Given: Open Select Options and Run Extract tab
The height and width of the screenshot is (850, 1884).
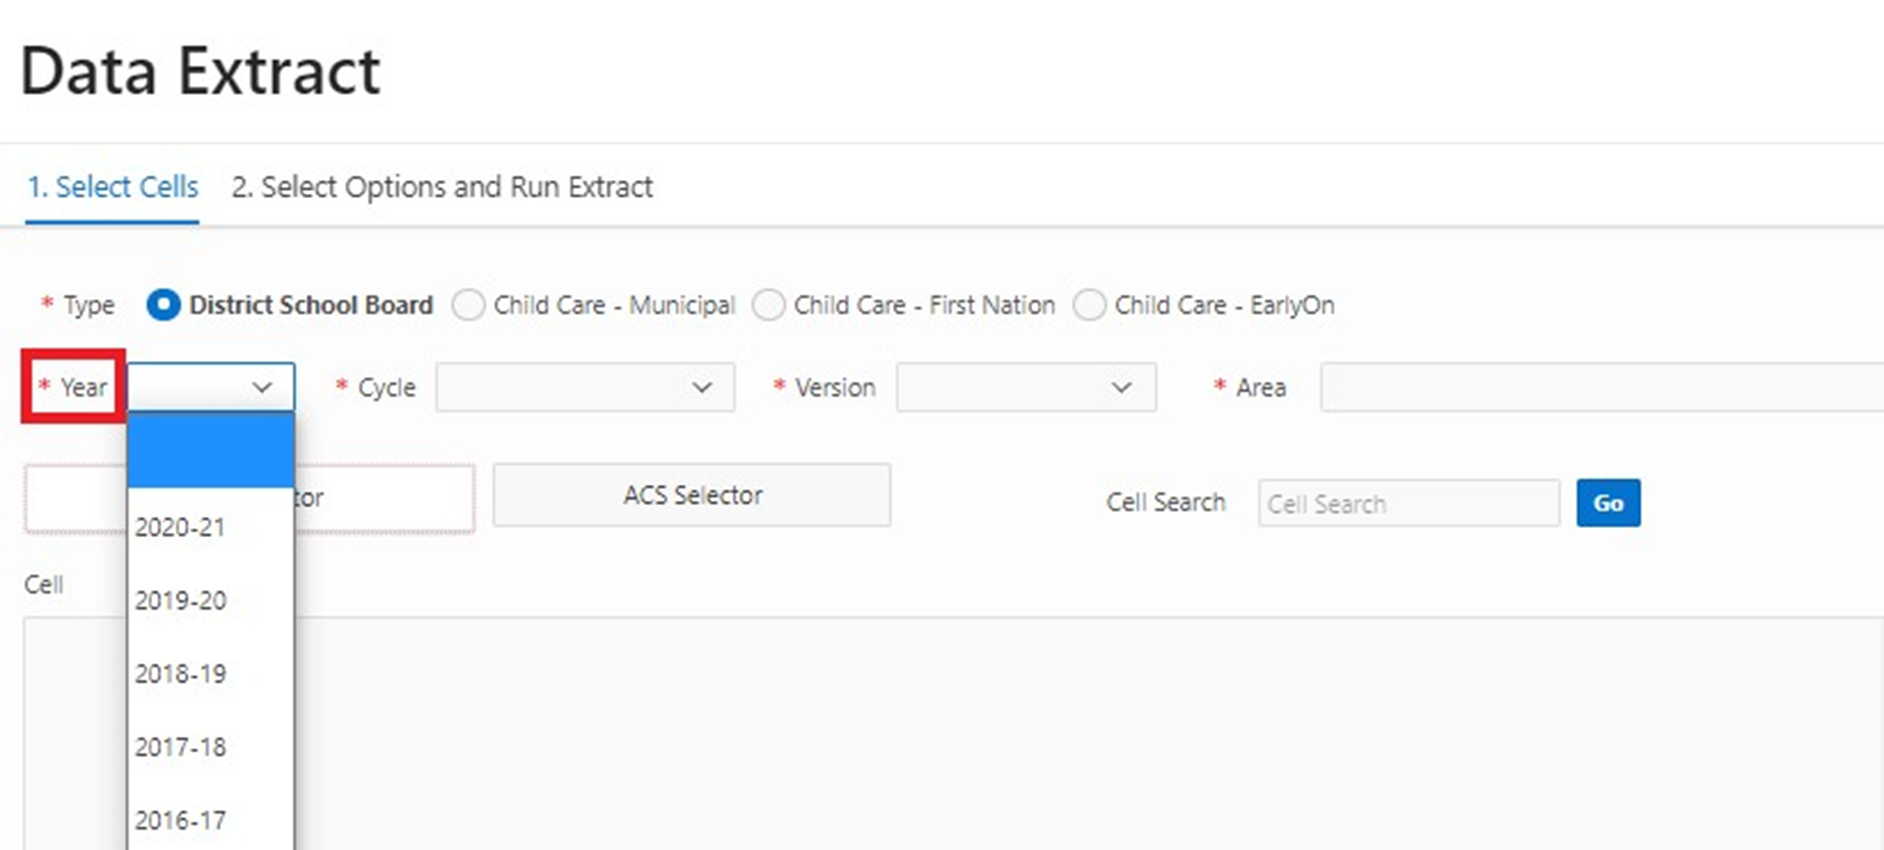Looking at the screenshot, I should 442,187.
